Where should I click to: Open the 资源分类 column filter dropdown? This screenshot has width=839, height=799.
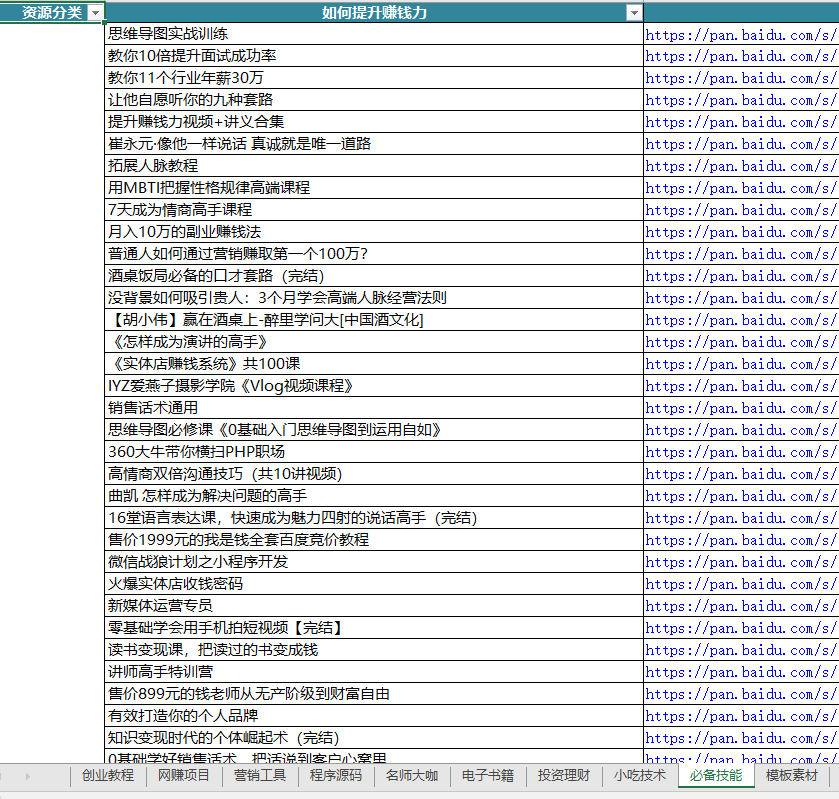click(95, 13)
